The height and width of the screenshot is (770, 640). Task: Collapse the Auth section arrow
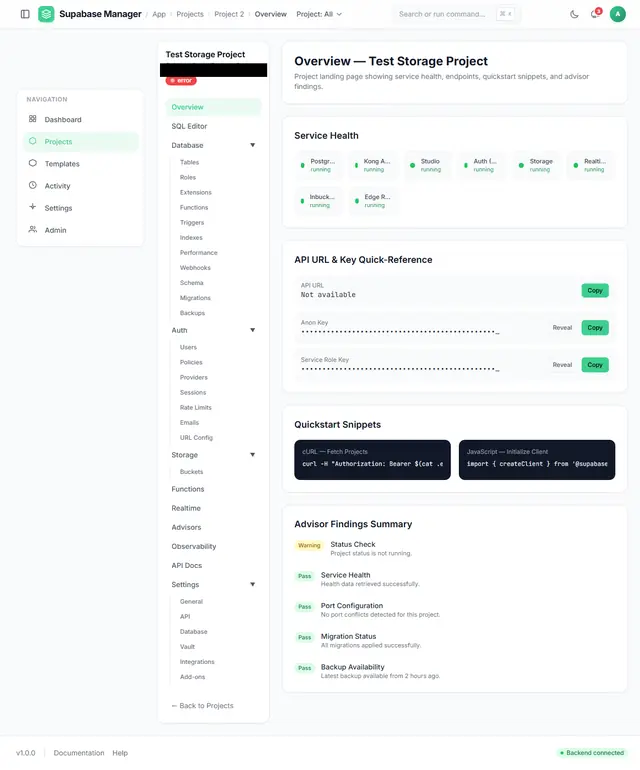pyautogui.click(x=252, y=330)
